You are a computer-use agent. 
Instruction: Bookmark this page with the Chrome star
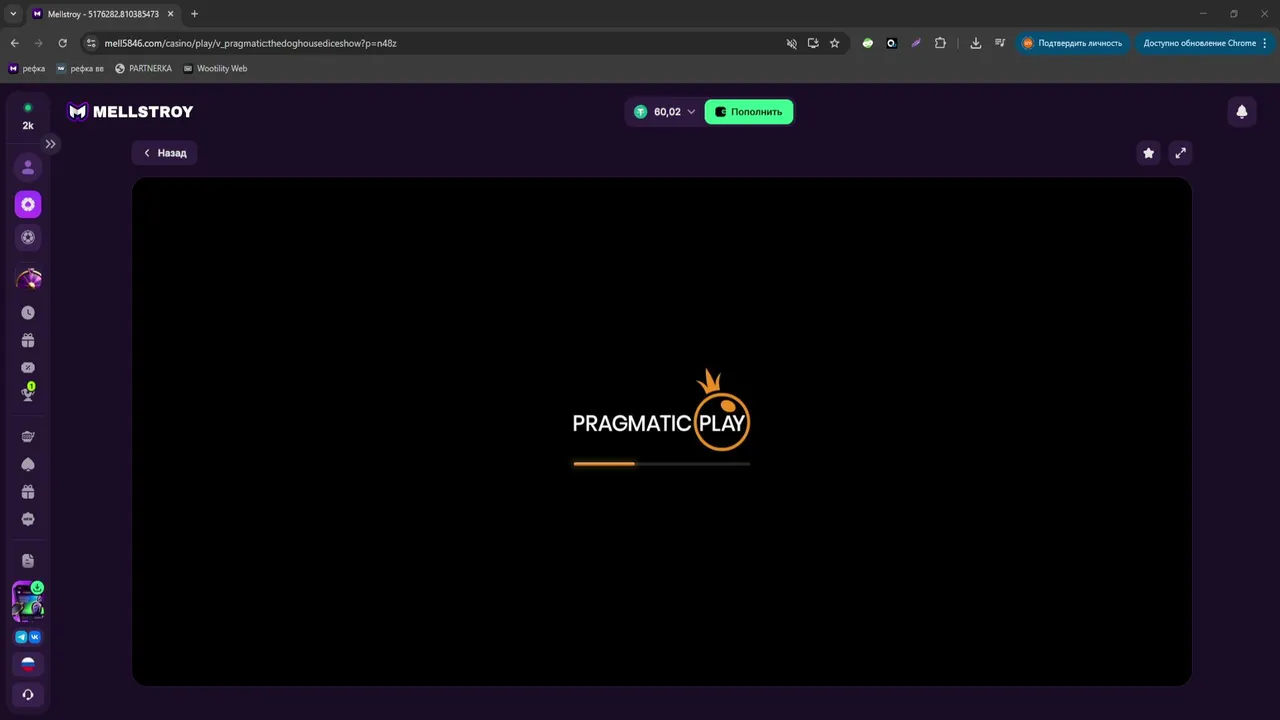click(835, 43)
